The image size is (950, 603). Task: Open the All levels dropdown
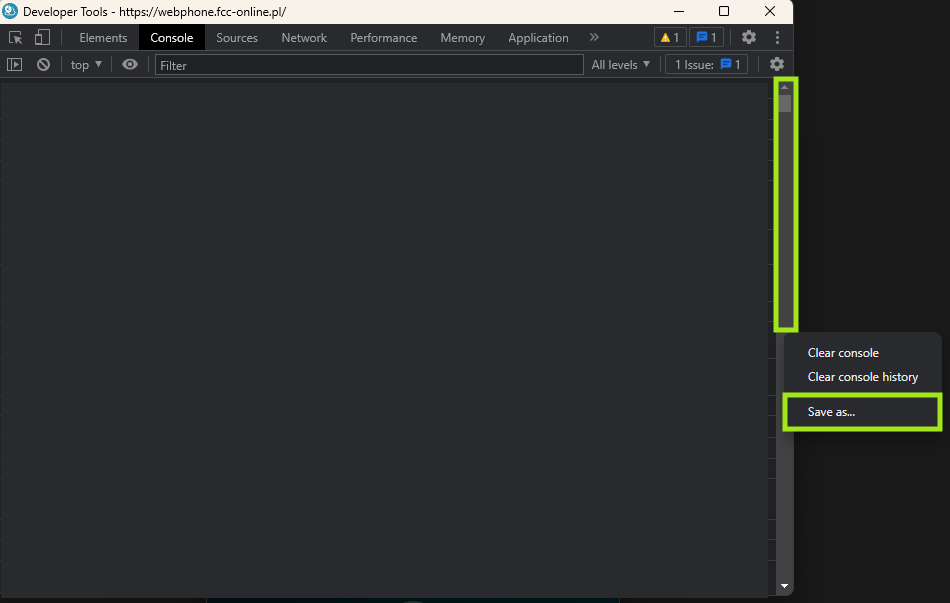620,64
